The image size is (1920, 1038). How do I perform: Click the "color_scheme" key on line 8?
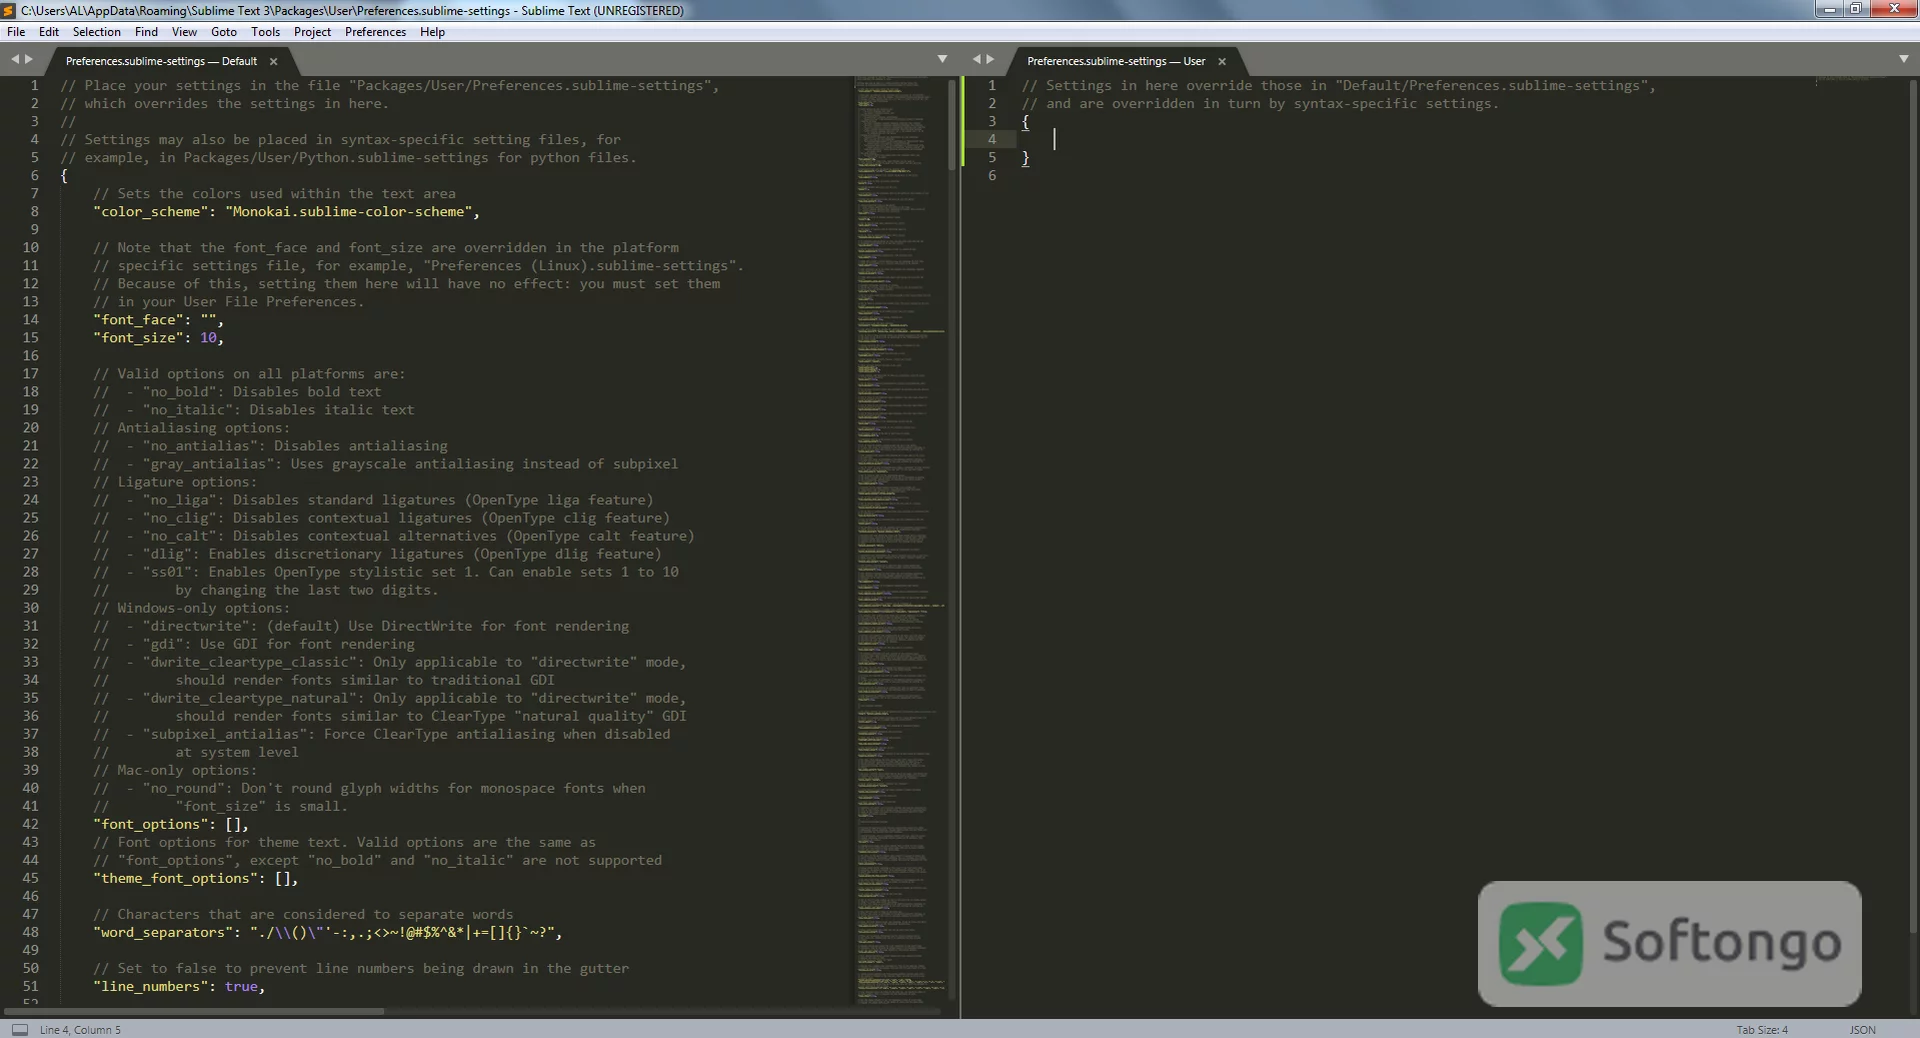point(151,212)
